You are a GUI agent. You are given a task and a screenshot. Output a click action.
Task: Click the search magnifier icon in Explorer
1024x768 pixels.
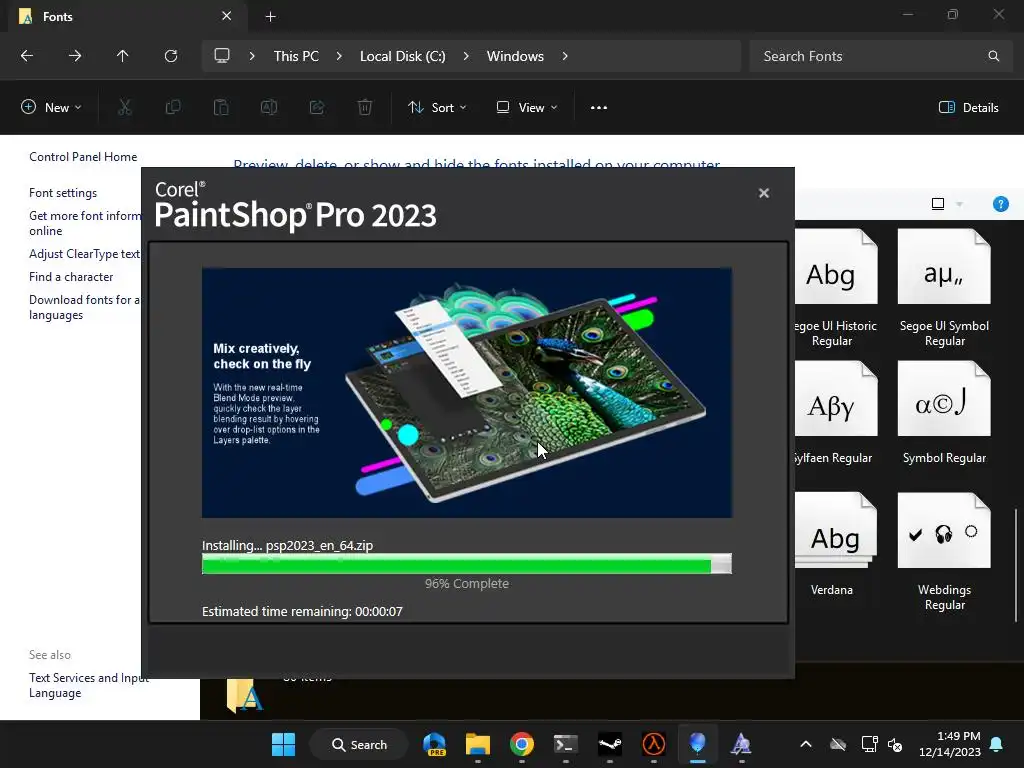tap(993, 56)
